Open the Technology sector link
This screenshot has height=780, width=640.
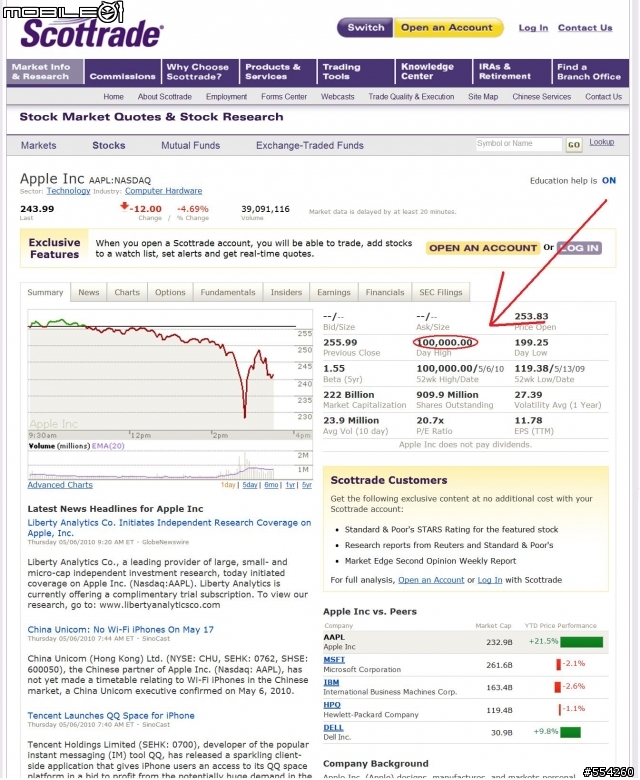coord(68,191)
